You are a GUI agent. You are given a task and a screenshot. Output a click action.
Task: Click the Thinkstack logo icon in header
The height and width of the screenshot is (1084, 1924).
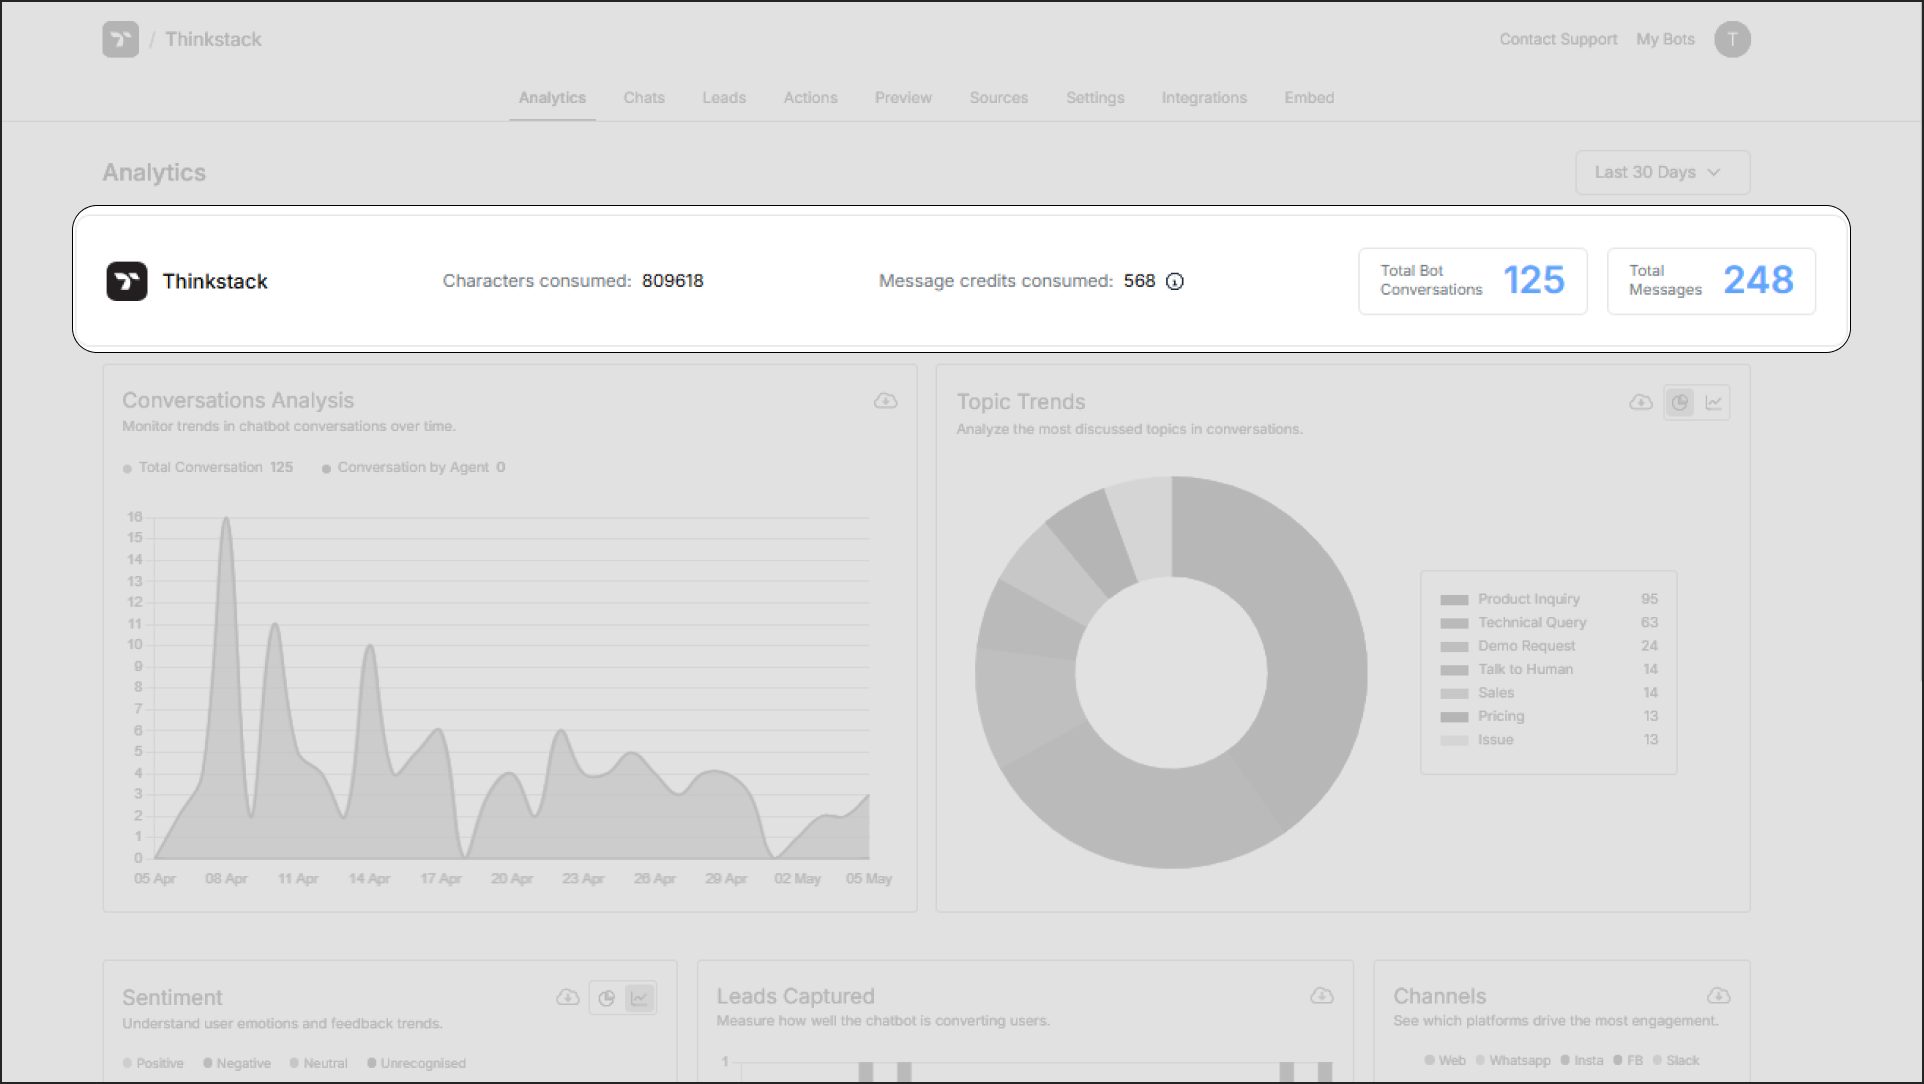[x=120, y=39]
